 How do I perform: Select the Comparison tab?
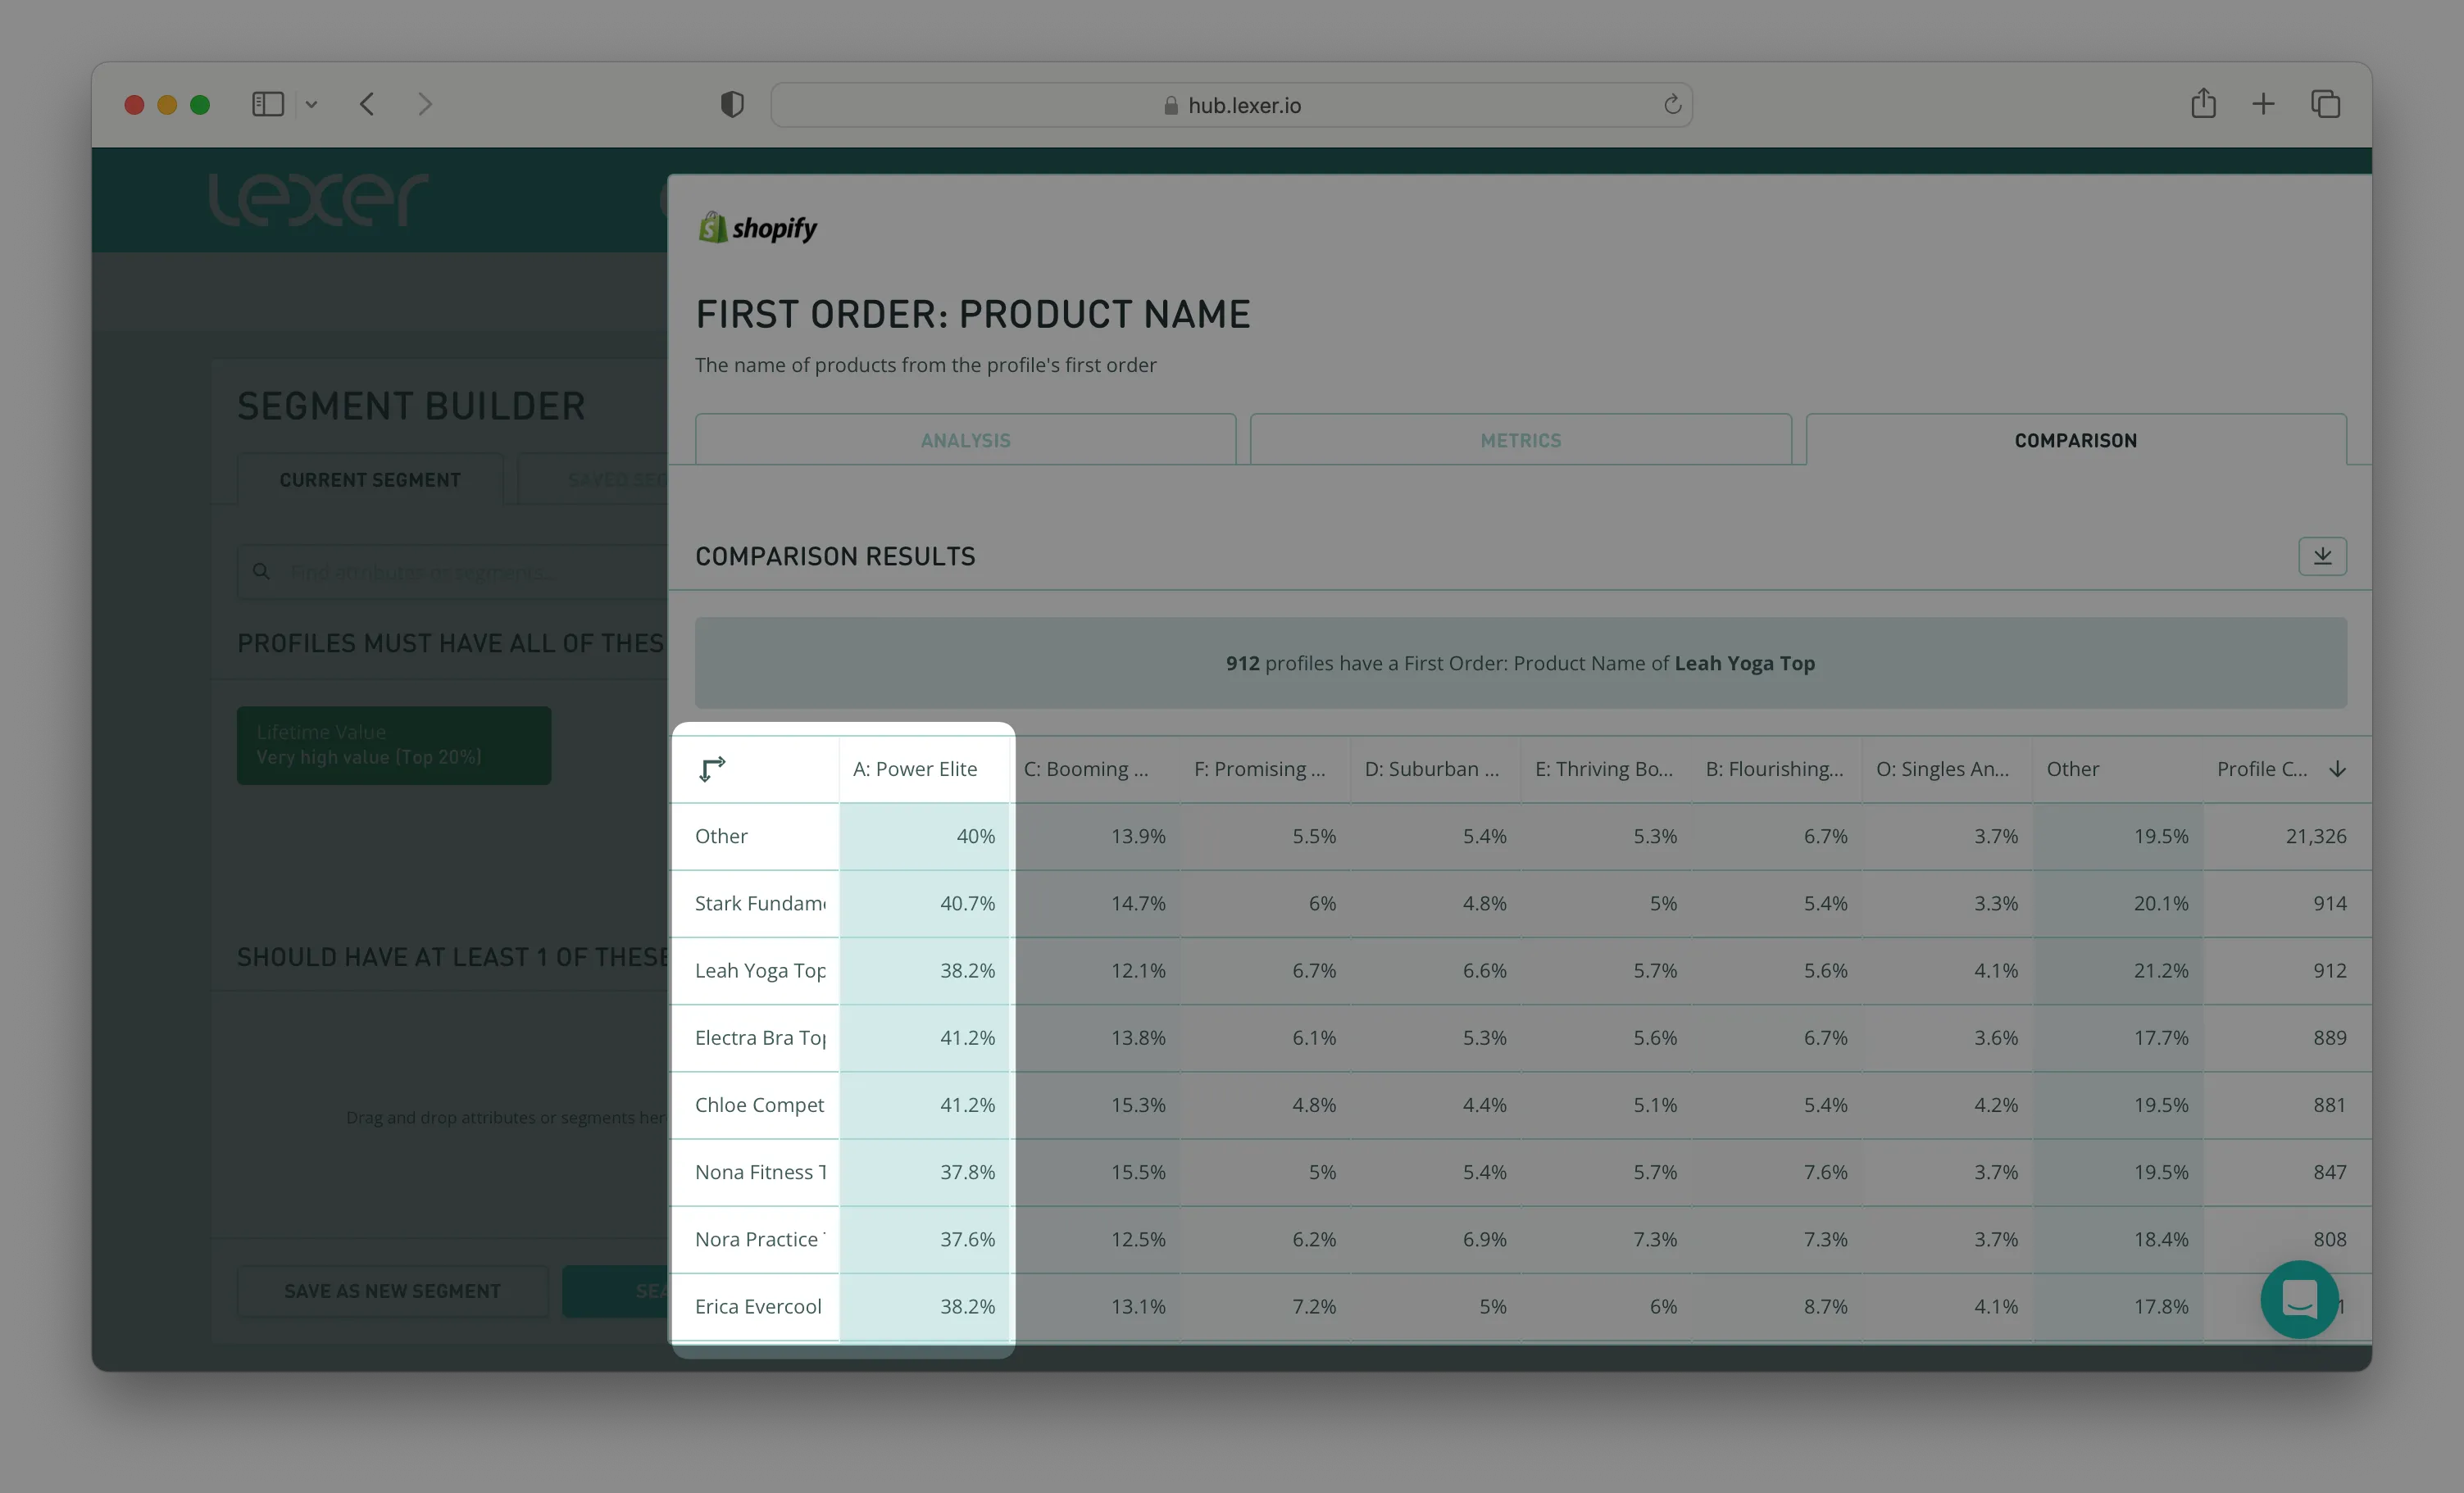coord(2075,440)
